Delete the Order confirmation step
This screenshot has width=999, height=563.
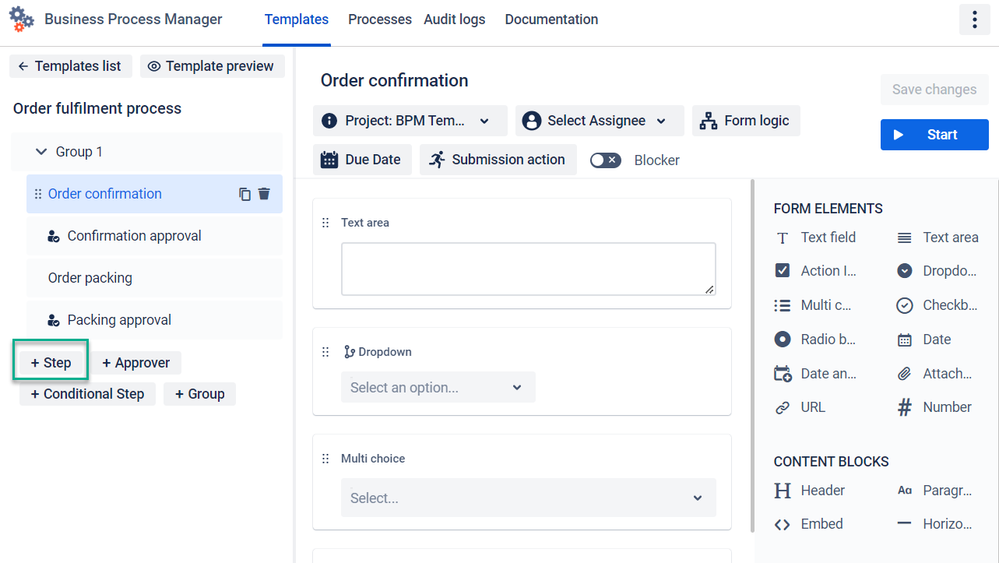[264, 194]
